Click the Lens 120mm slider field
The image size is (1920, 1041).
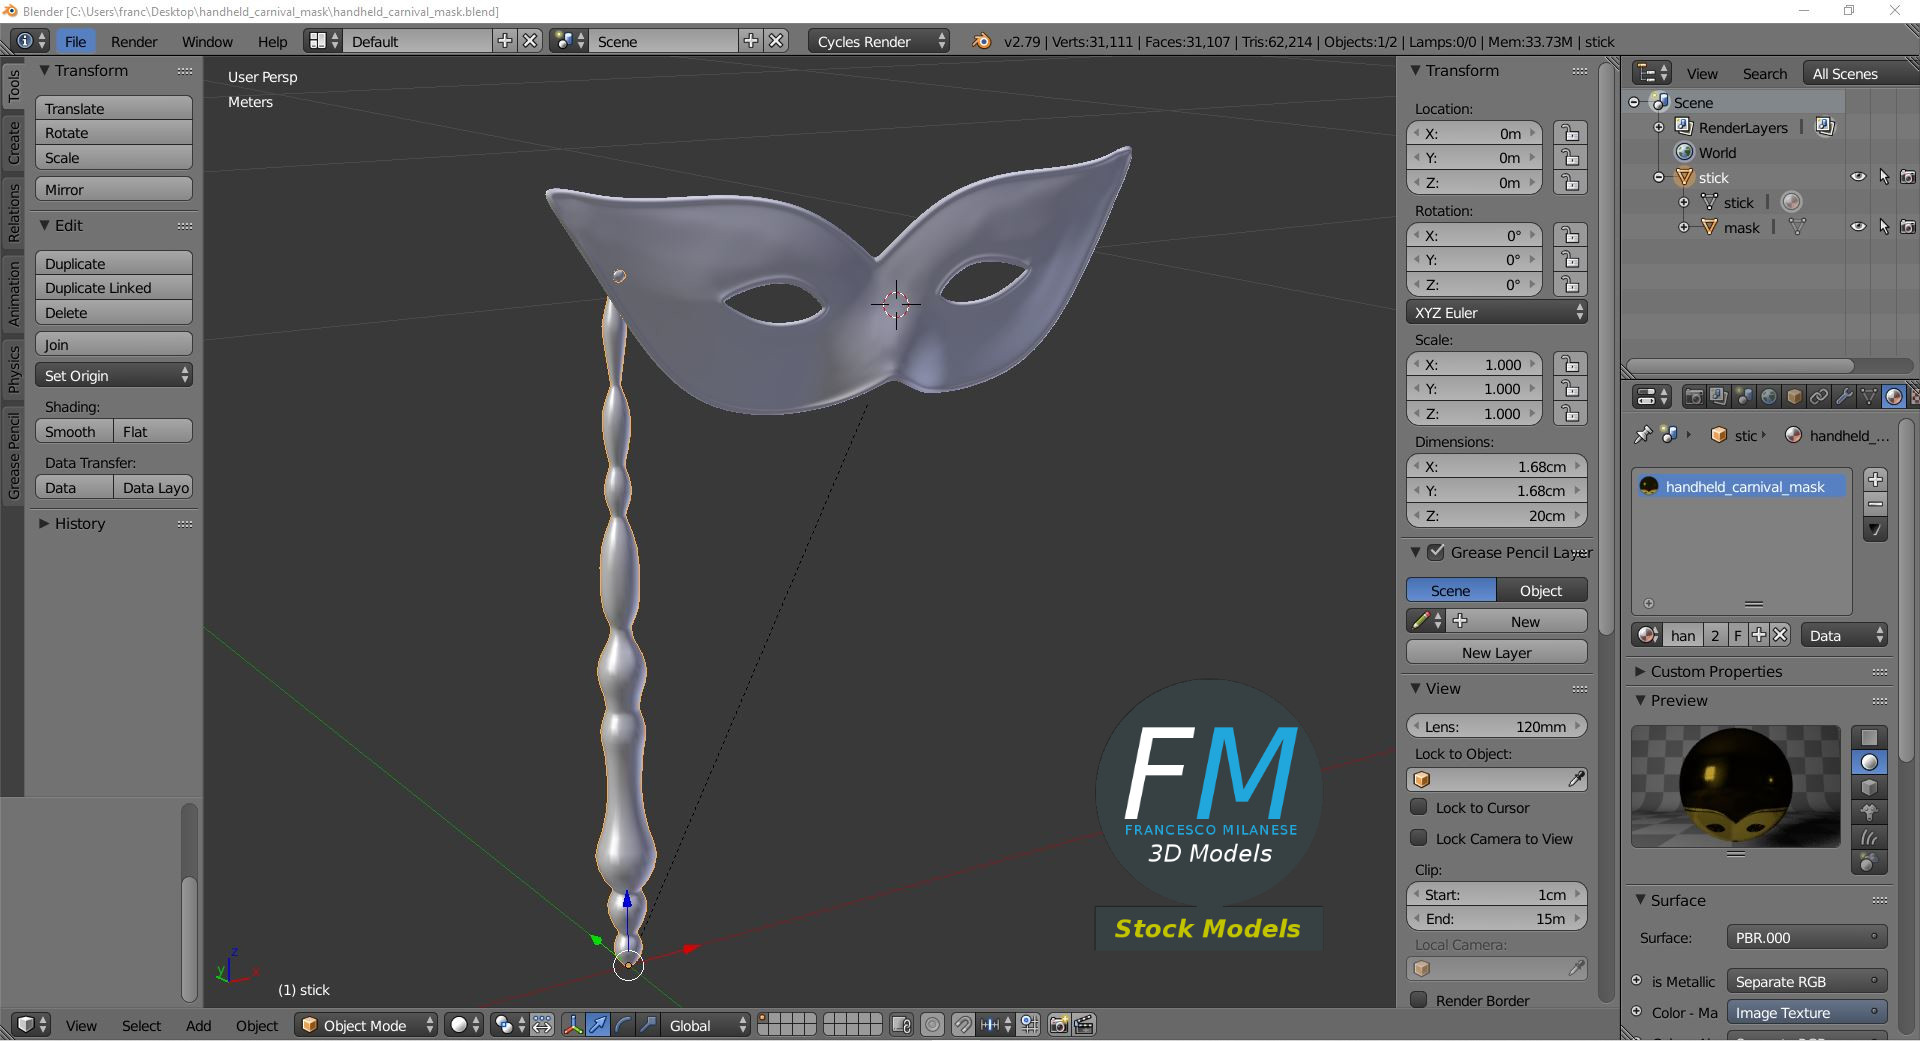(x=1496, y=727)
